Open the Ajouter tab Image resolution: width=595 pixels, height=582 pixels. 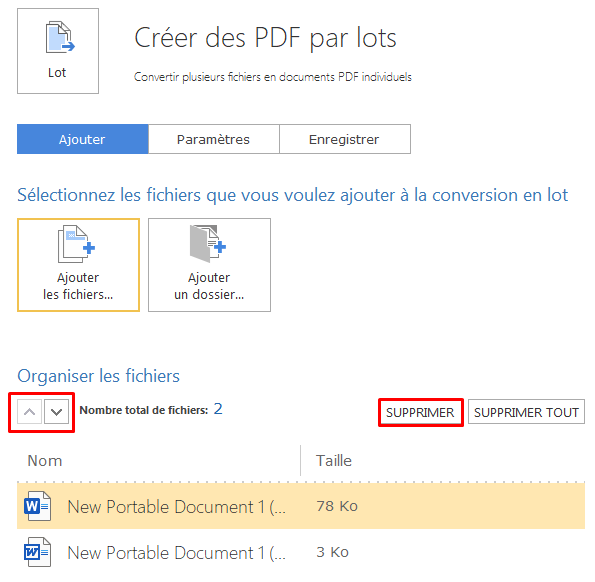tap(82, 139)
